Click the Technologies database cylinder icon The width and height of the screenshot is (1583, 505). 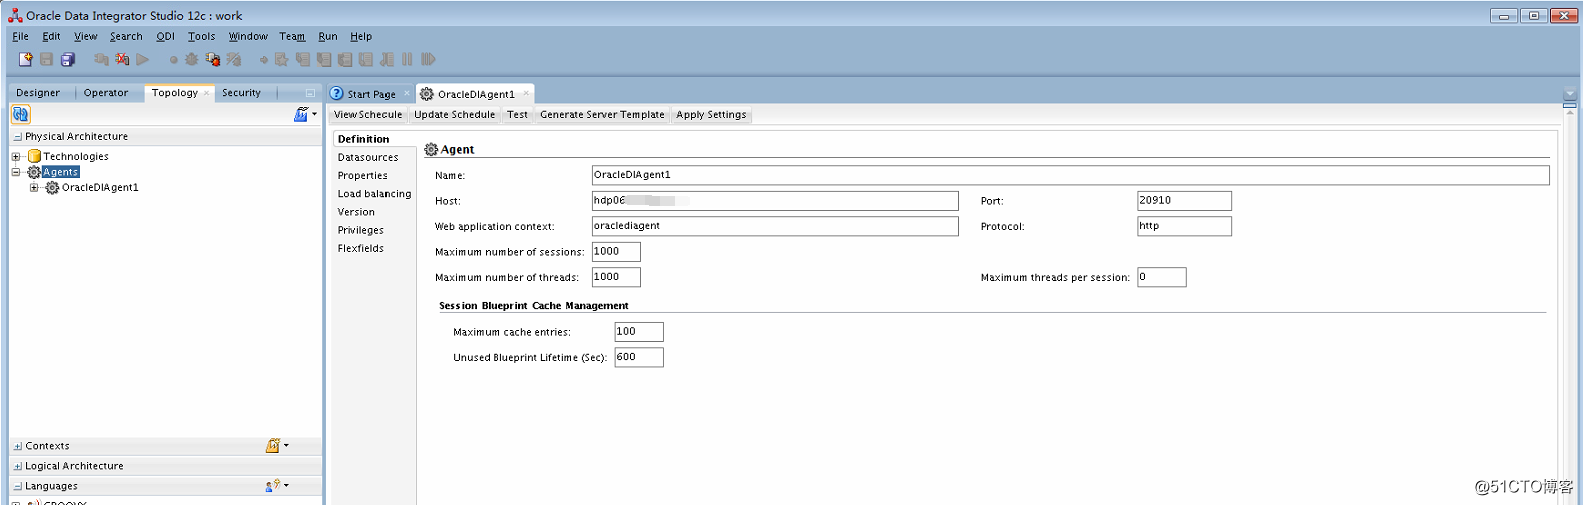[34, 156]
